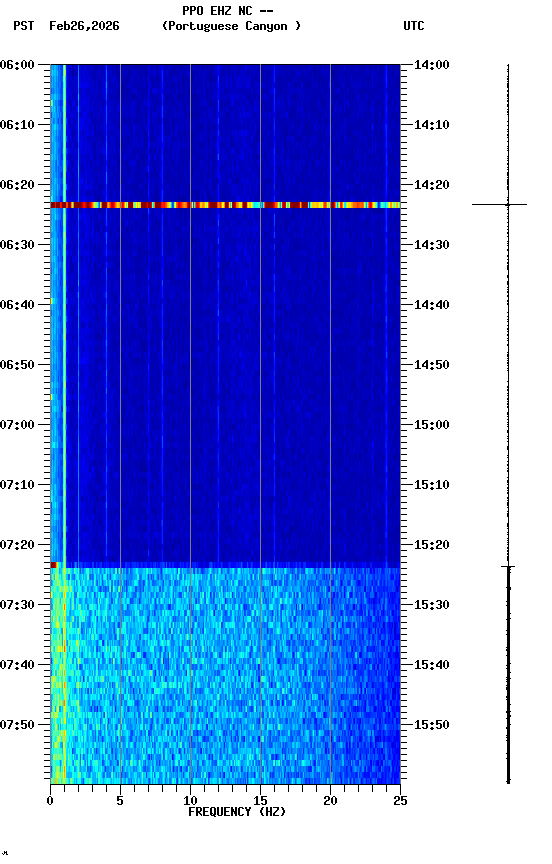552x864 pixels.
Task: Click the 06:20 PST time label
Action: [17, 185]
